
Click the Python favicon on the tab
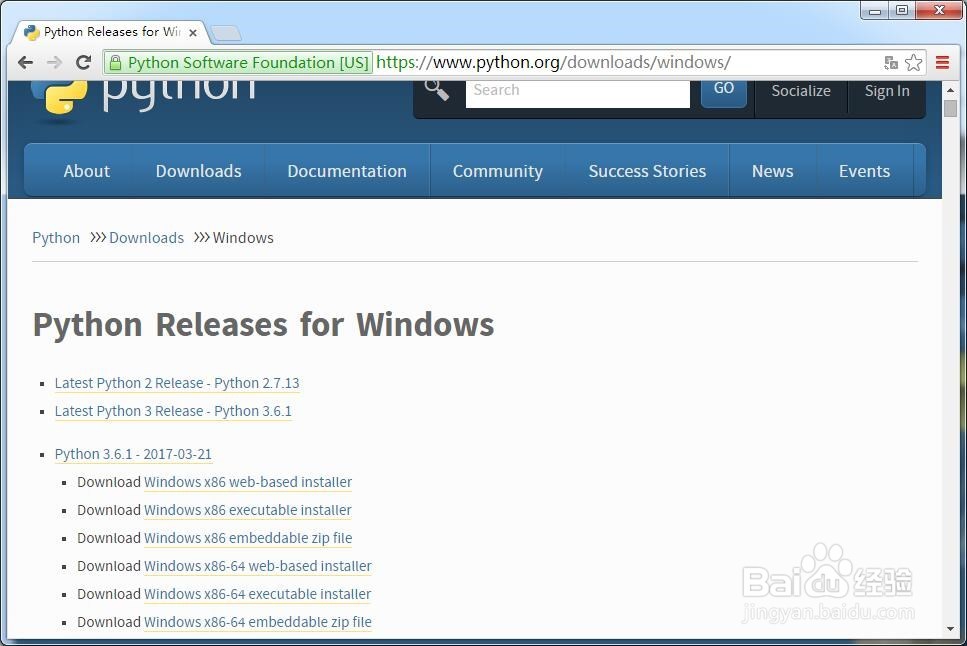[31, 32]
